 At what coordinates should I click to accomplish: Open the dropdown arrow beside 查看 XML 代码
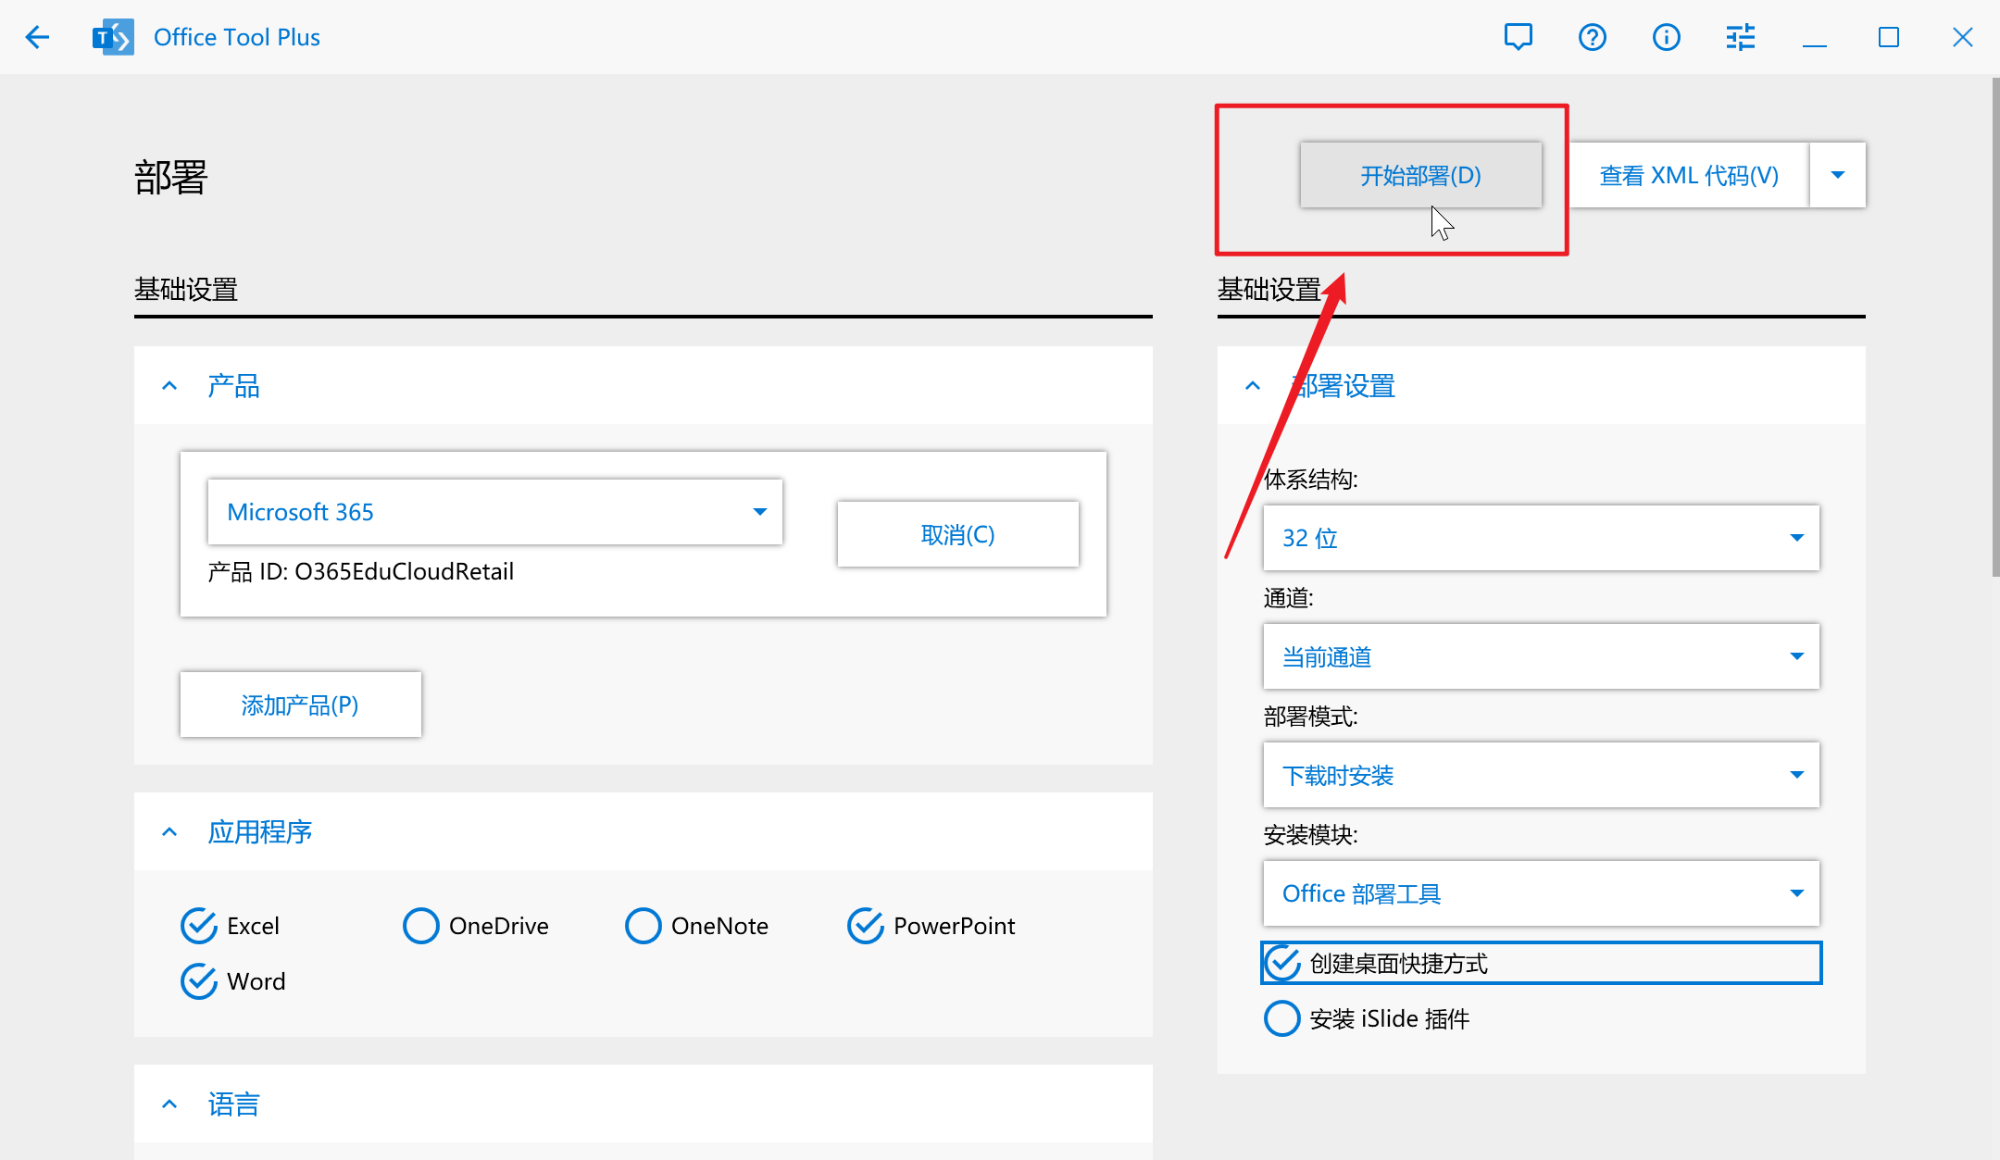pyautogui.click(x=1838, y=175)
